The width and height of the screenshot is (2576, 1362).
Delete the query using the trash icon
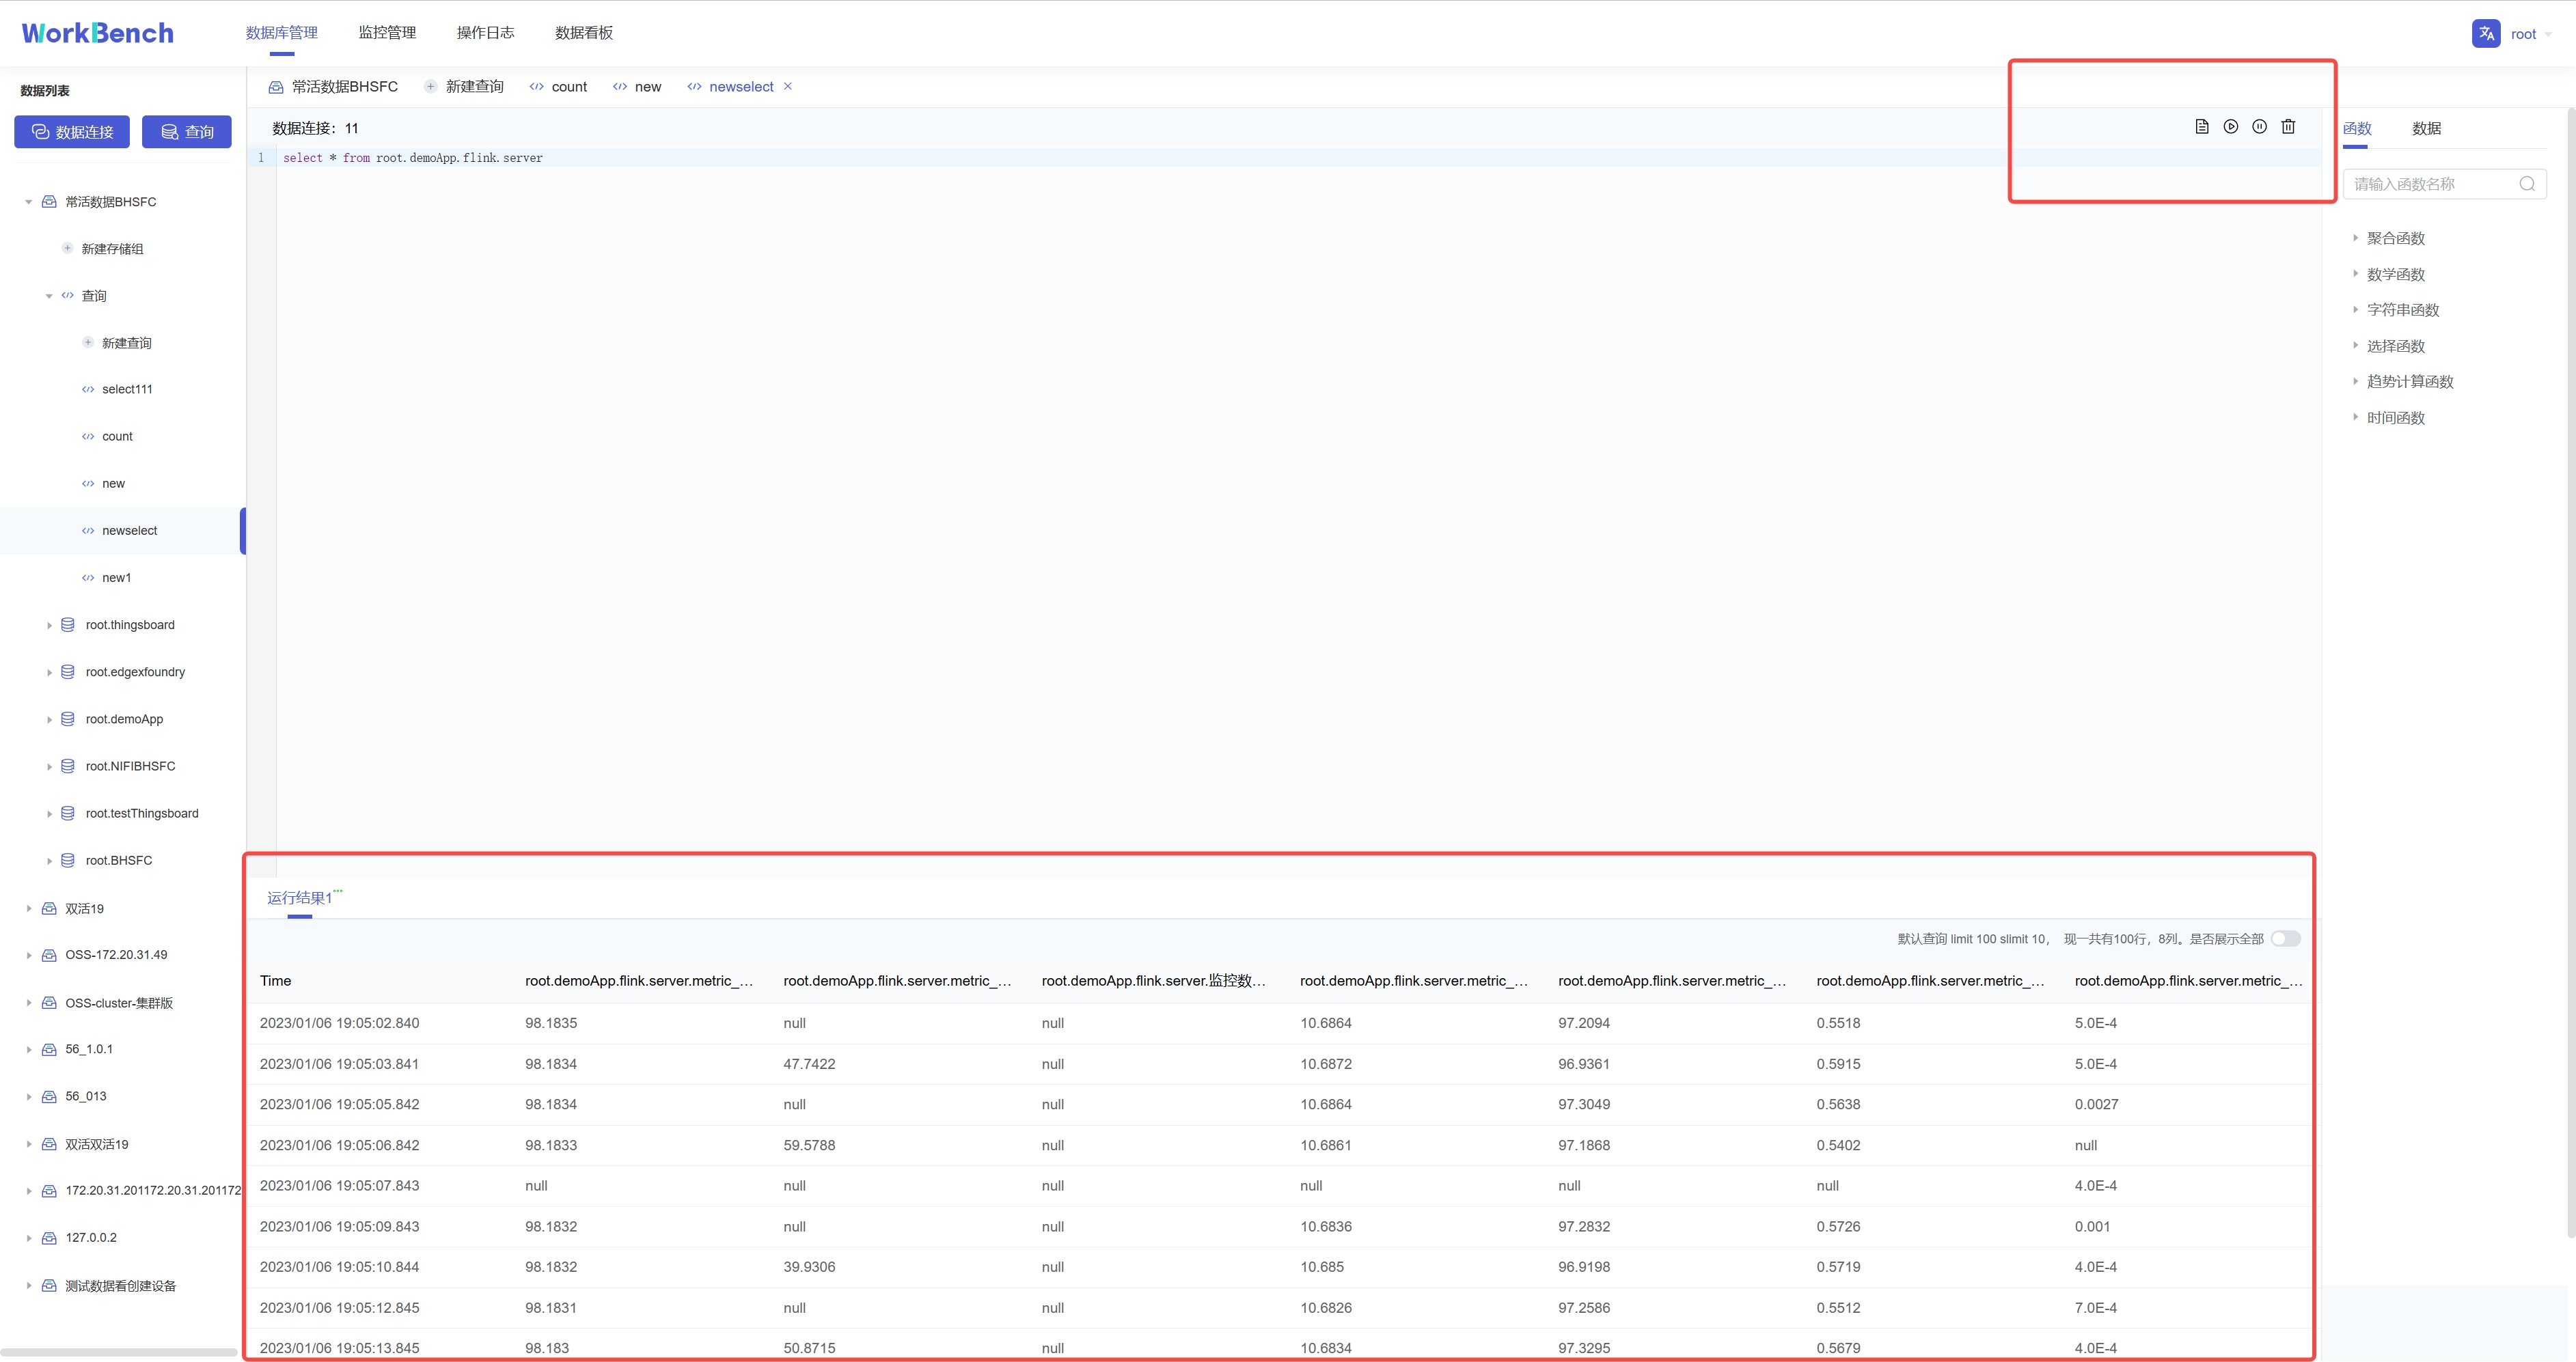2289,126
